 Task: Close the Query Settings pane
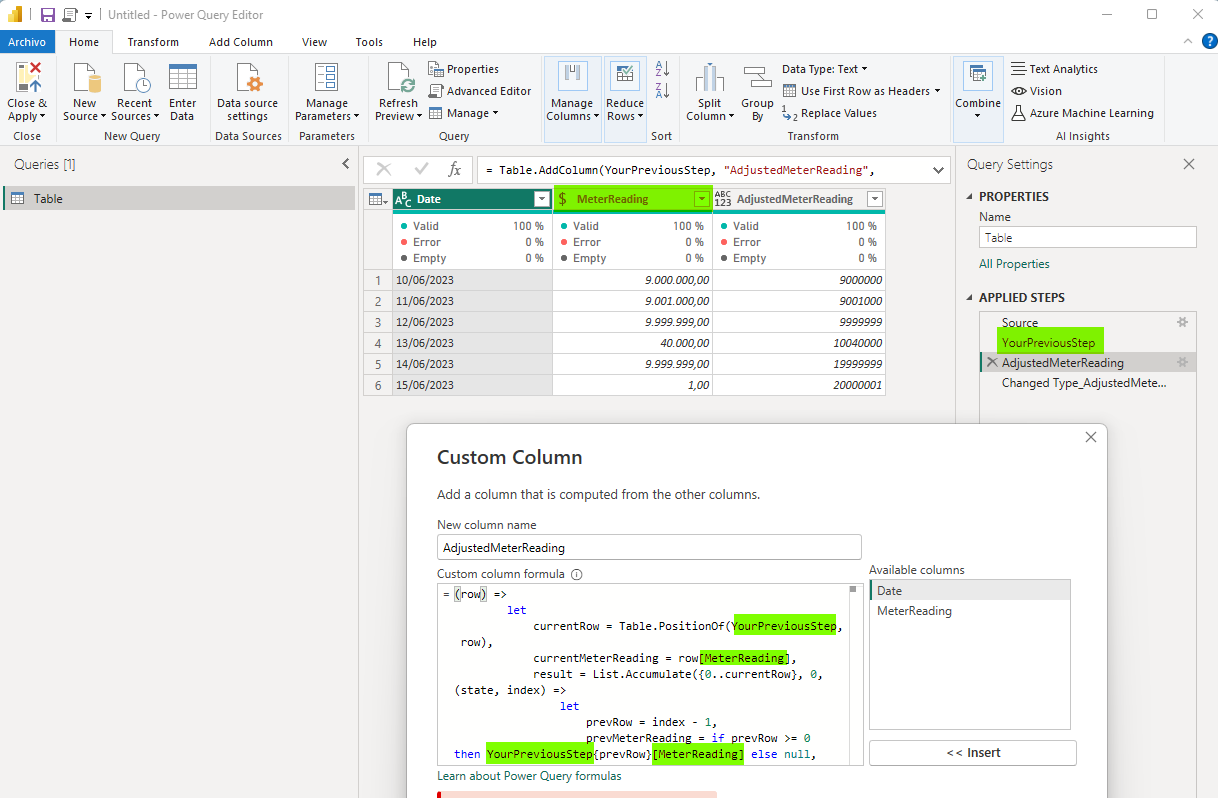1189,164
